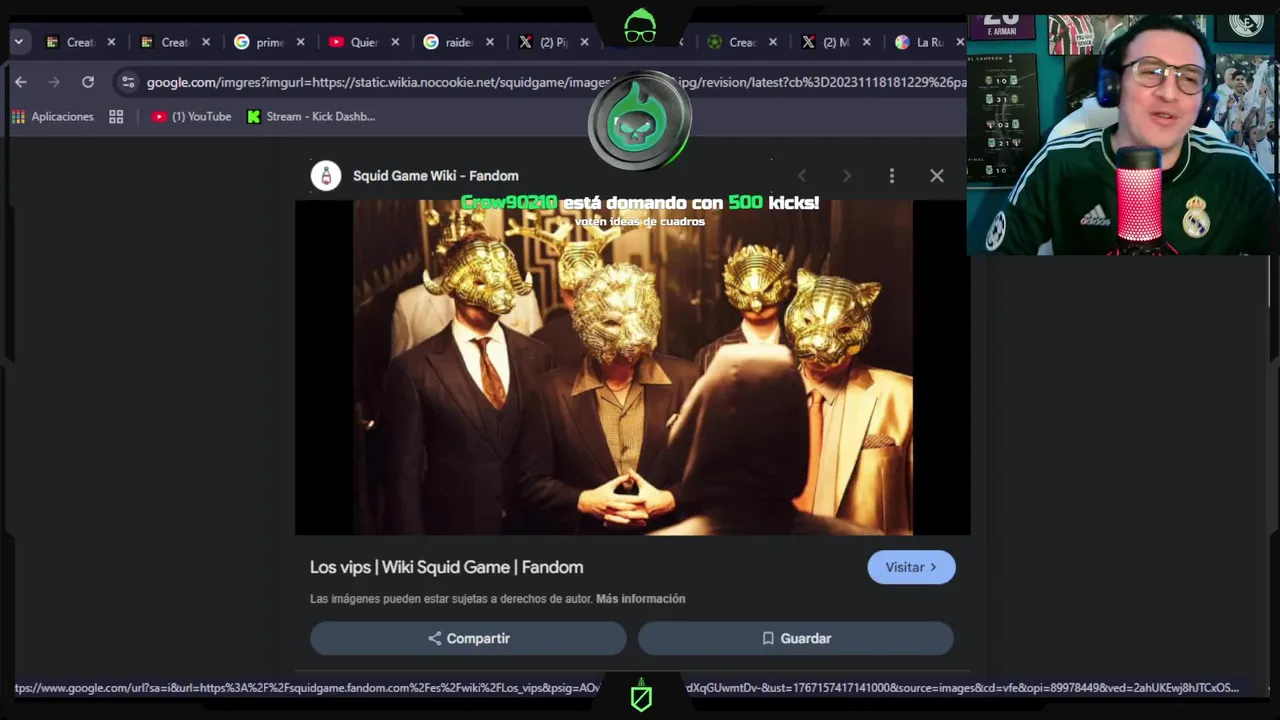Click the Visitar button
The height and width of the screenshot is (720, 1280).
click(911, 567)
